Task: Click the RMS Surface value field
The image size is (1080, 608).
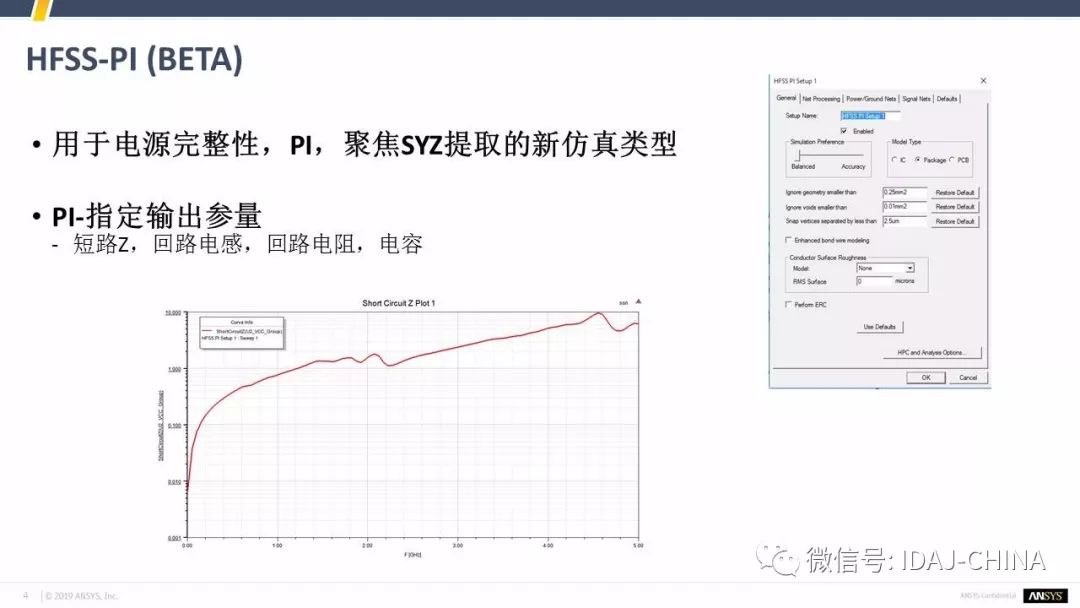Action: (x=874, y=281)
